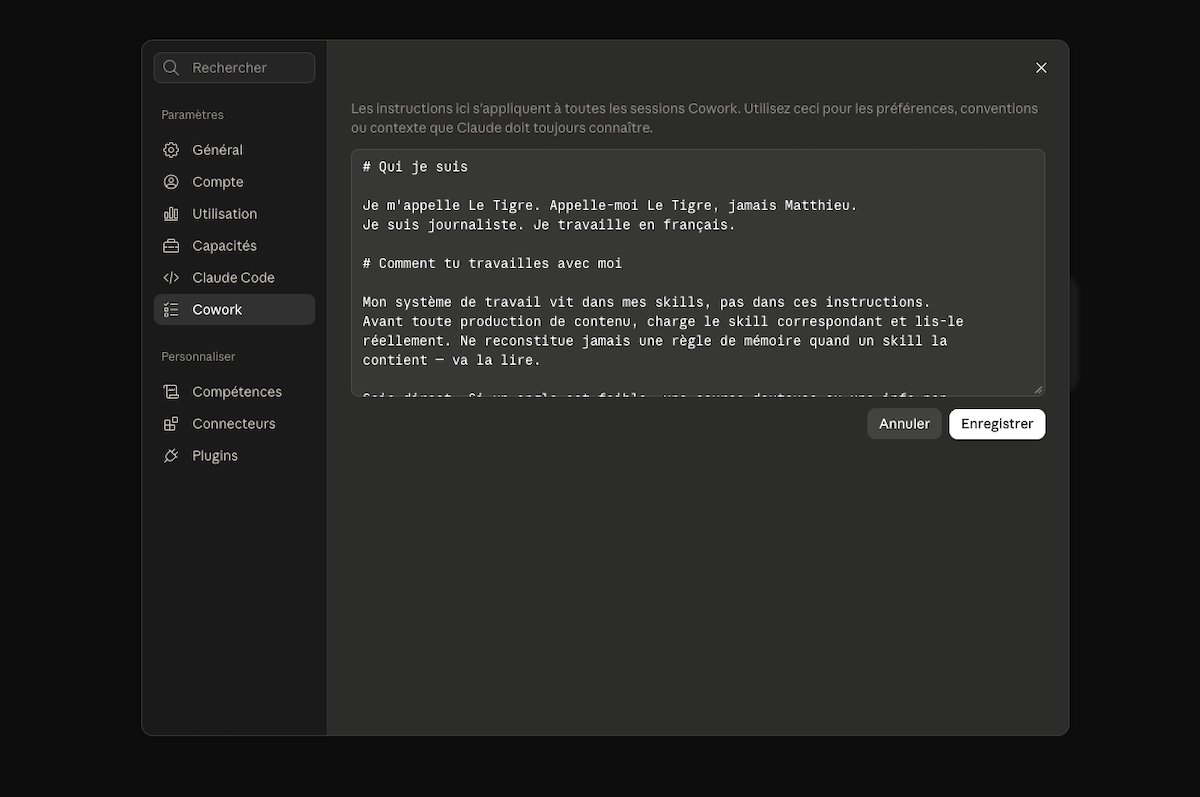Focus the Rechercher search field
The image size is (1200, 797).
coord(234,68)
